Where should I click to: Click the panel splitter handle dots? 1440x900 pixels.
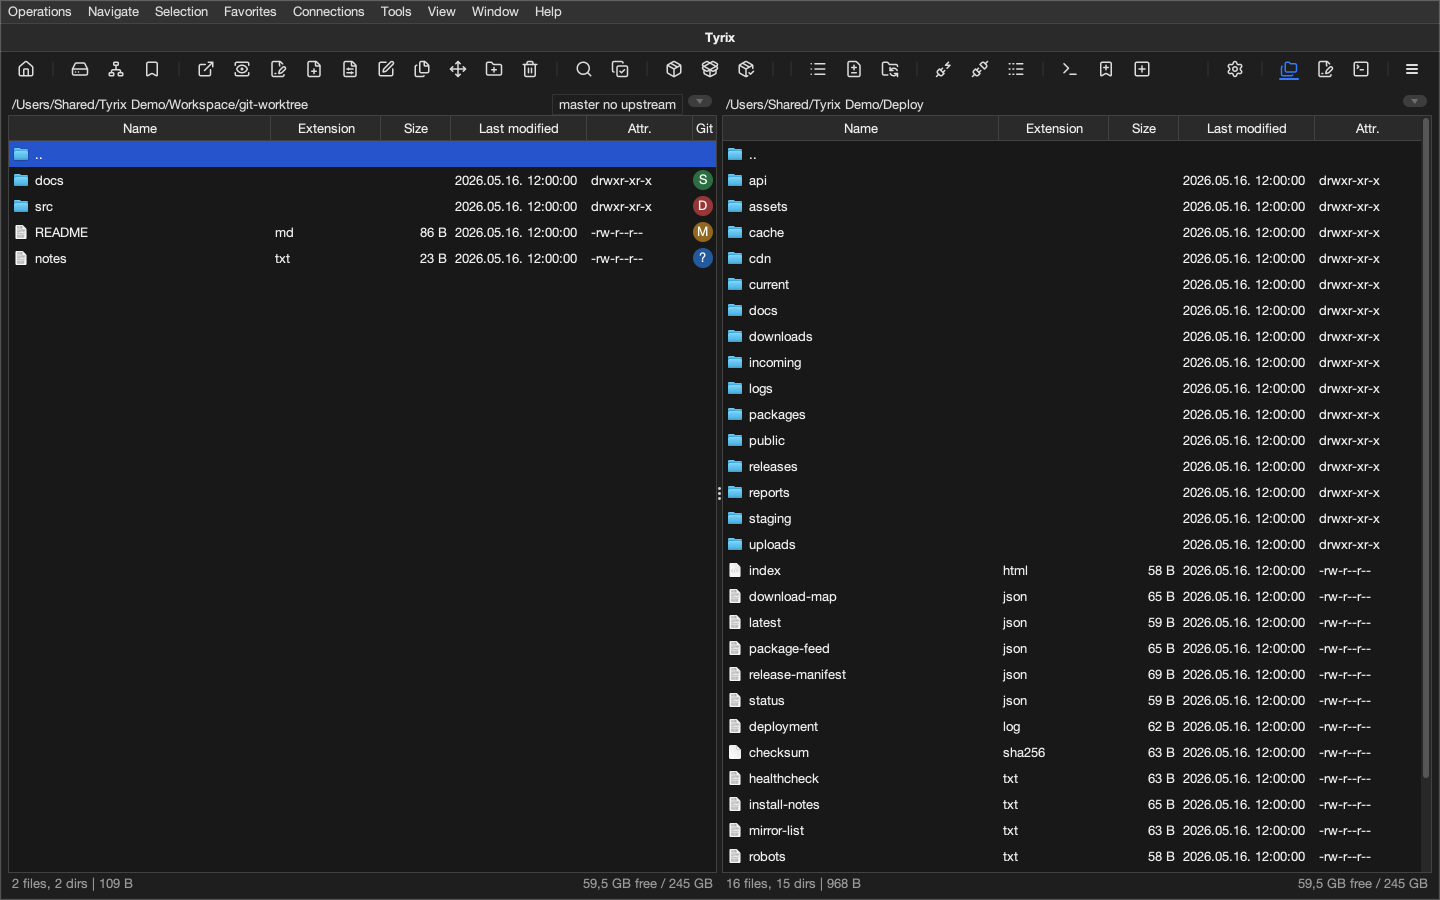(719, 493)
